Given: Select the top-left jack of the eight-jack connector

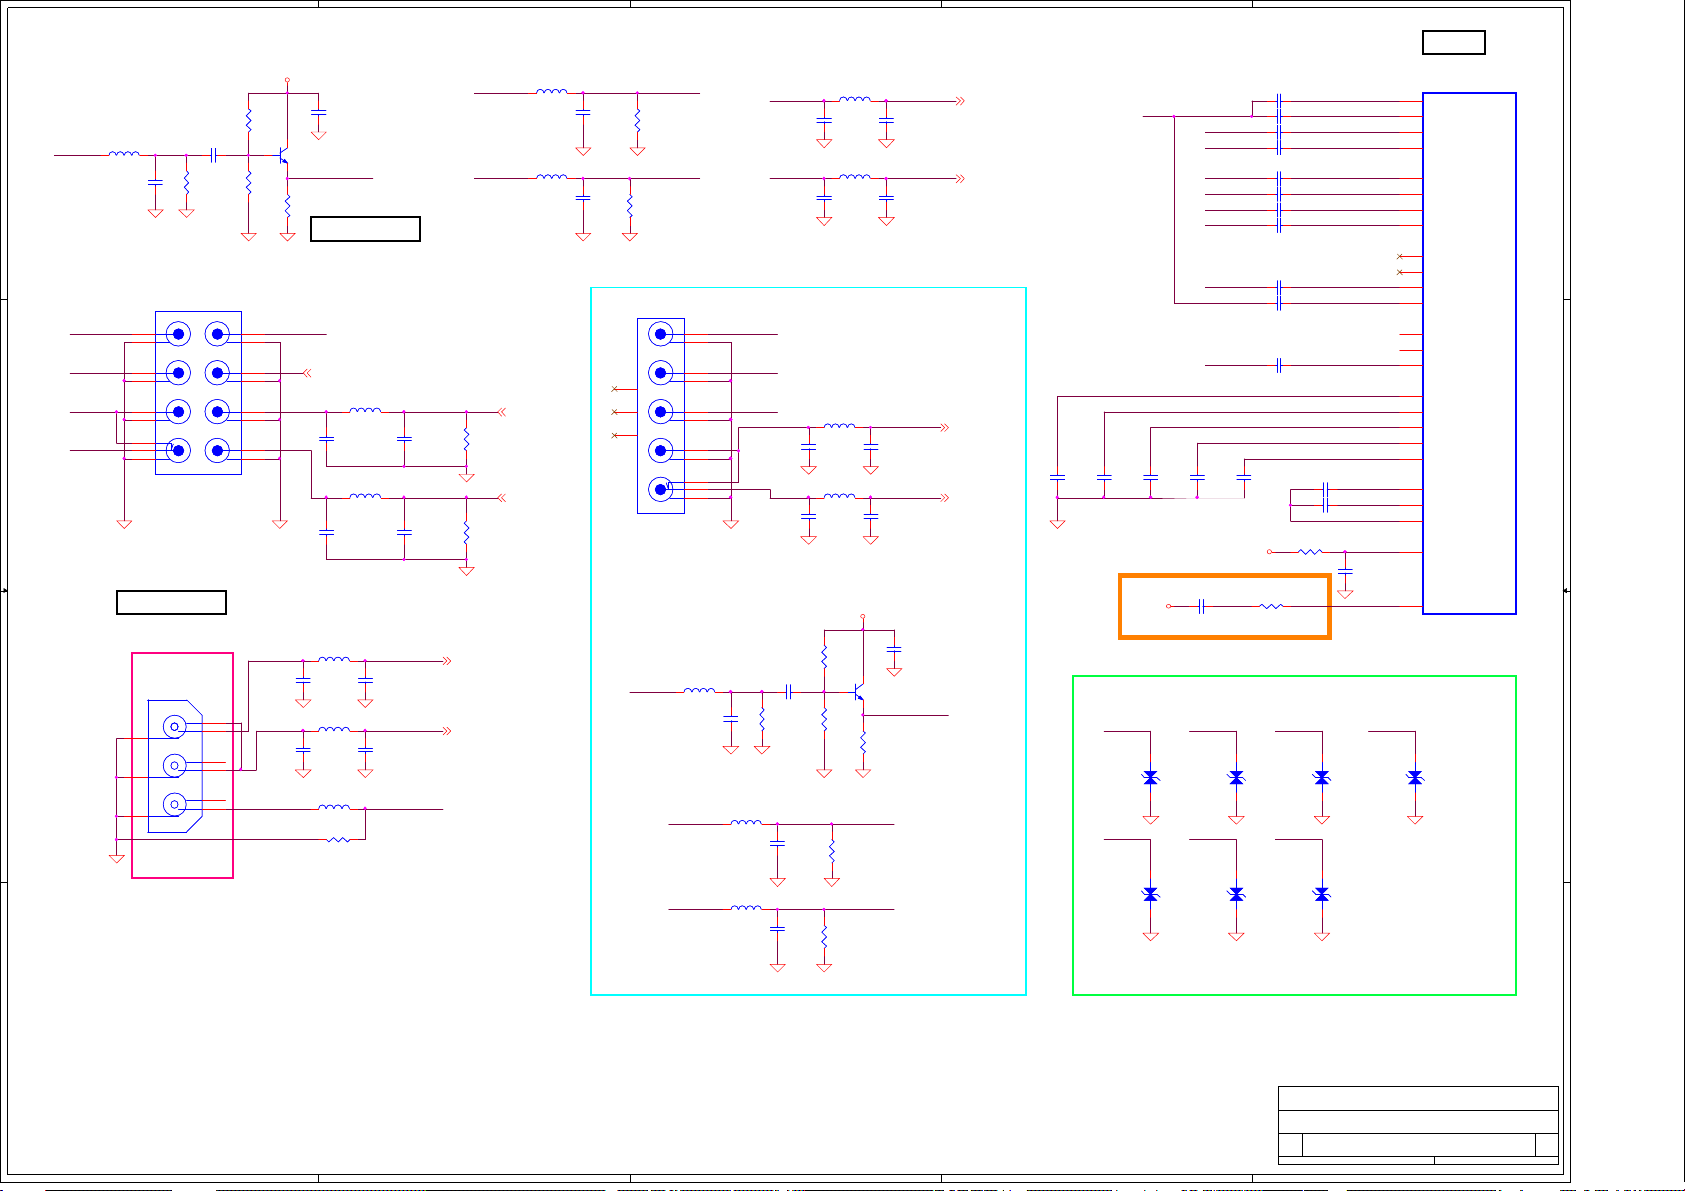Looking at the screenshot, I should pyautogui.click(x=178, y=334).
